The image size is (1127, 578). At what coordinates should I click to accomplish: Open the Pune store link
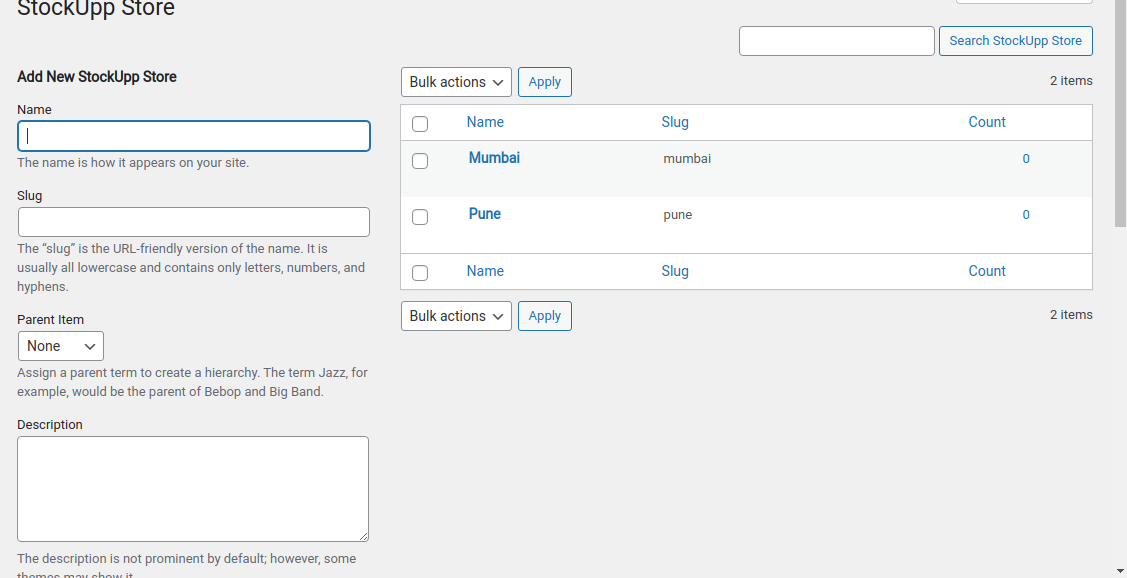(485, 214)
